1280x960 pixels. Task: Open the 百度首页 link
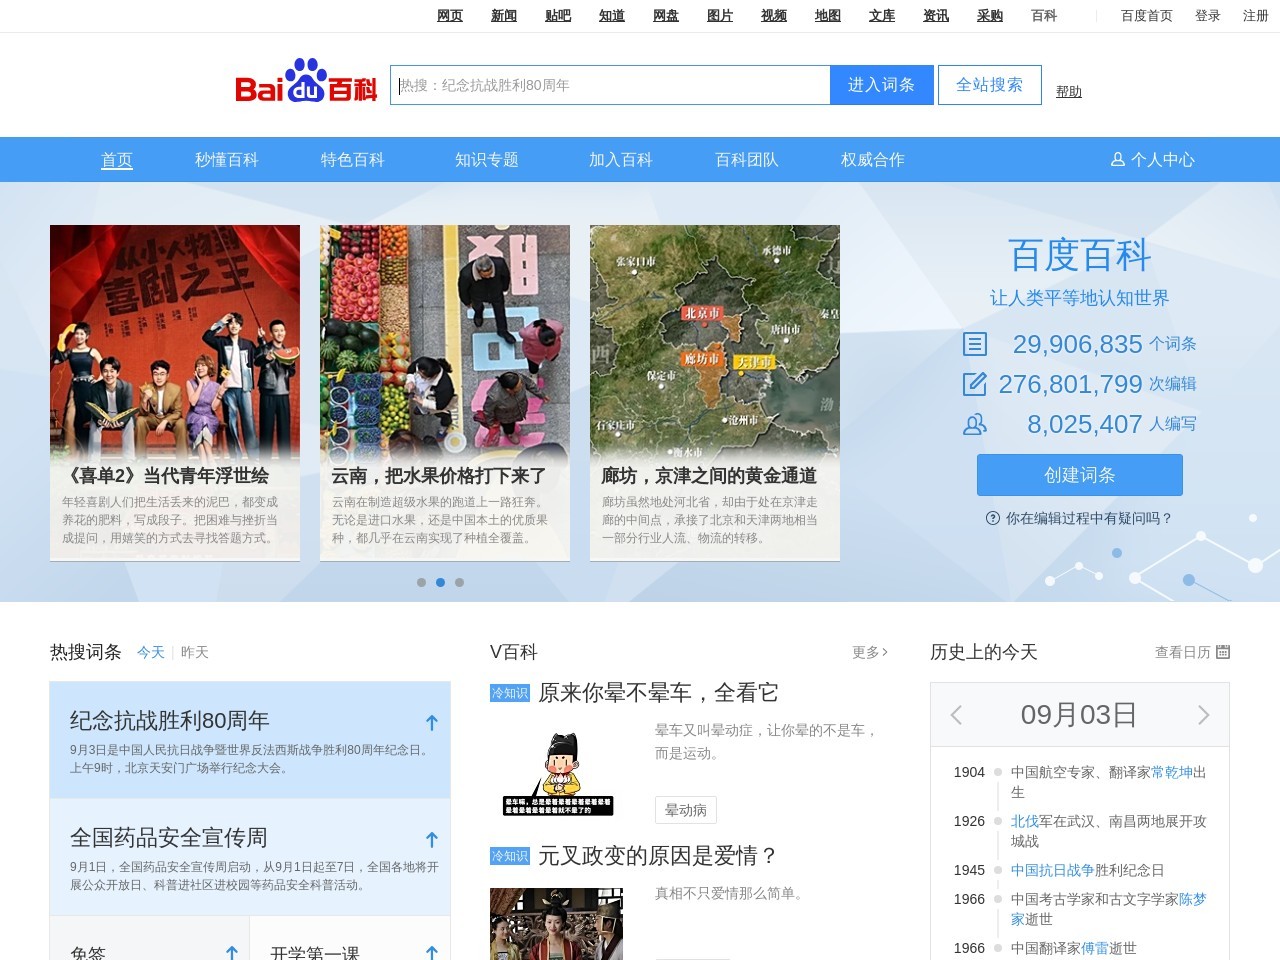click(x=1147, y=16)
